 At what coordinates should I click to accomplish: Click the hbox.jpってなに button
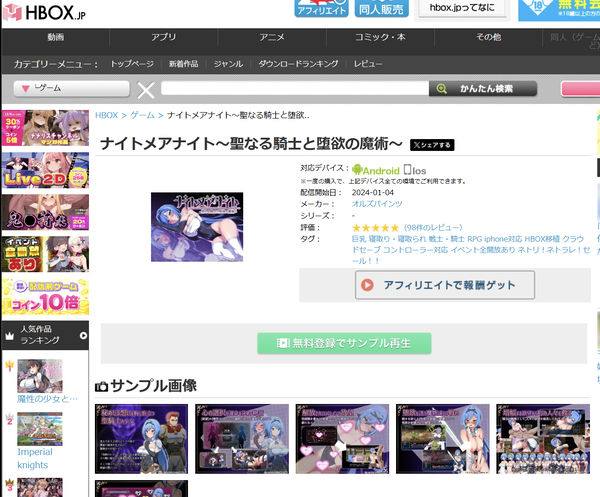462,8
